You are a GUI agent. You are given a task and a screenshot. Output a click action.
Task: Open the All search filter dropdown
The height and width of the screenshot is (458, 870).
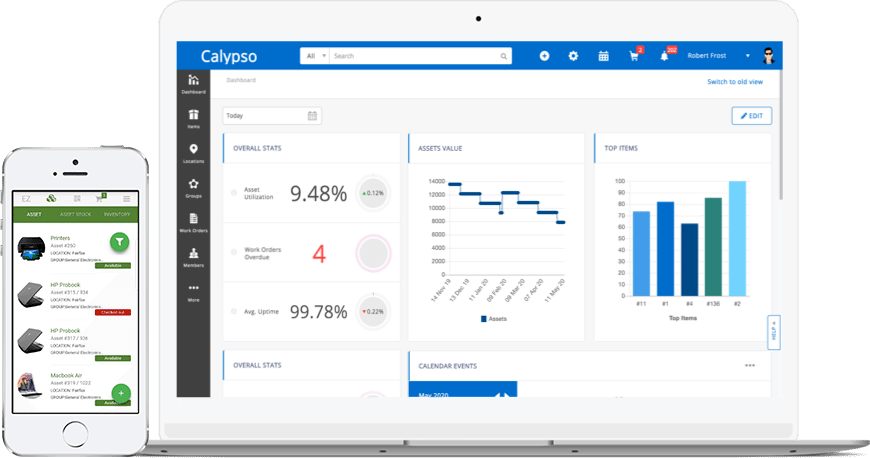click(315, 56)
